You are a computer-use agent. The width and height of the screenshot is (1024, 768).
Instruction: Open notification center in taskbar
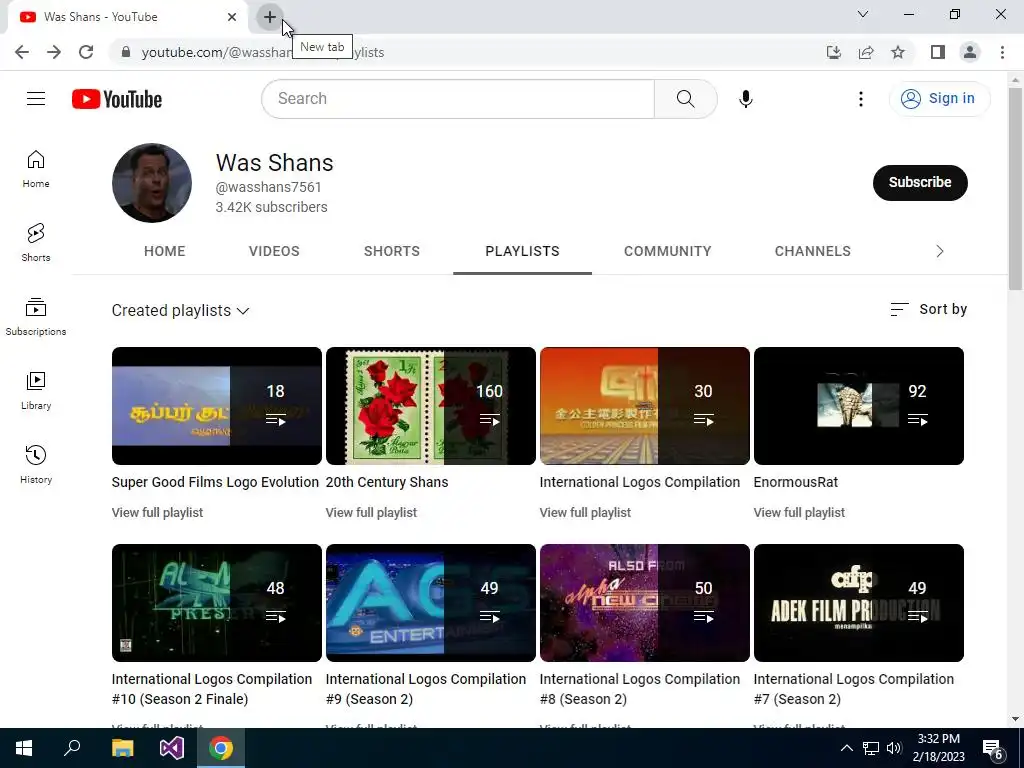993,749
